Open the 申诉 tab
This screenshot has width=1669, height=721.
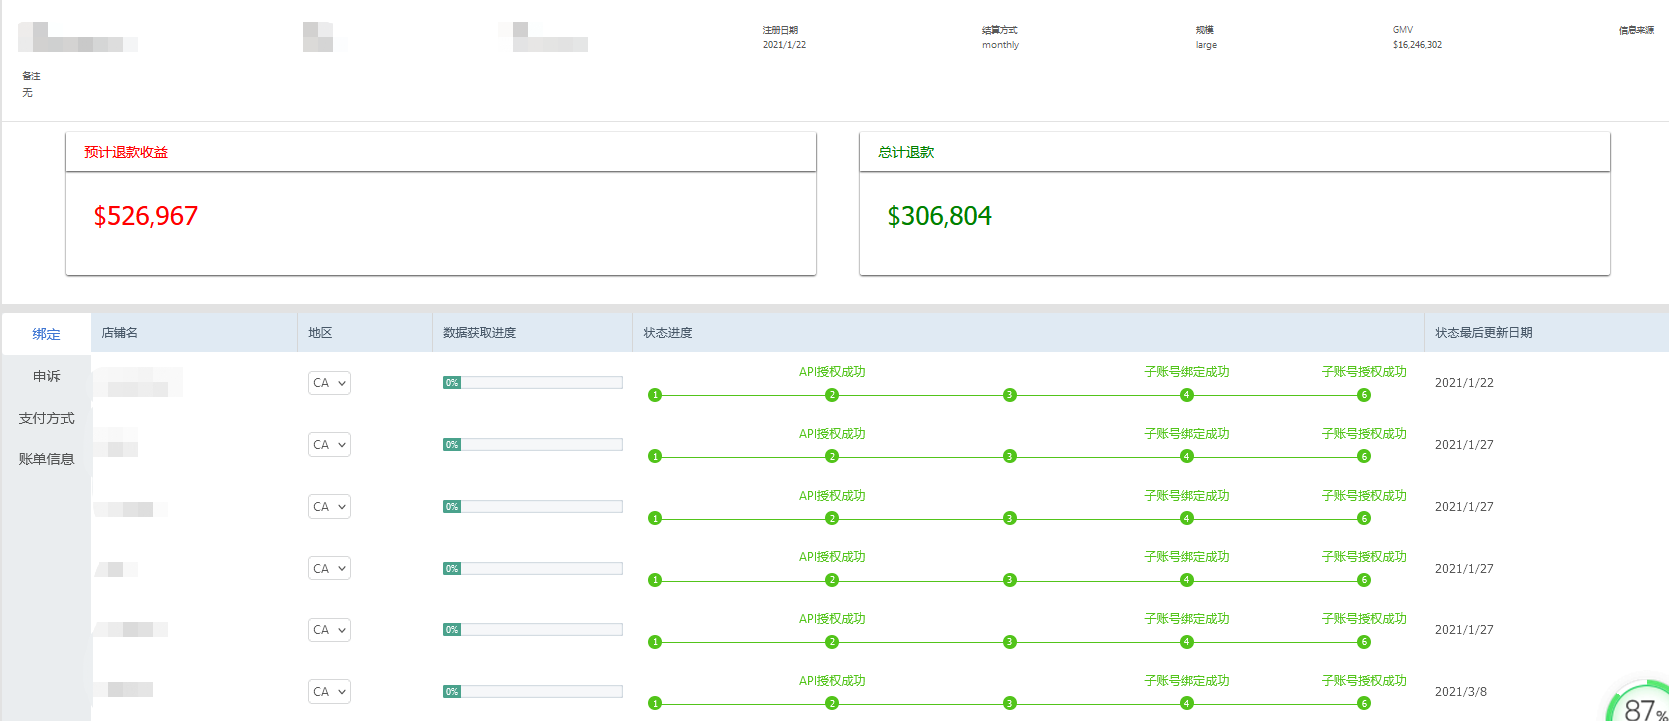coord(46,376)
